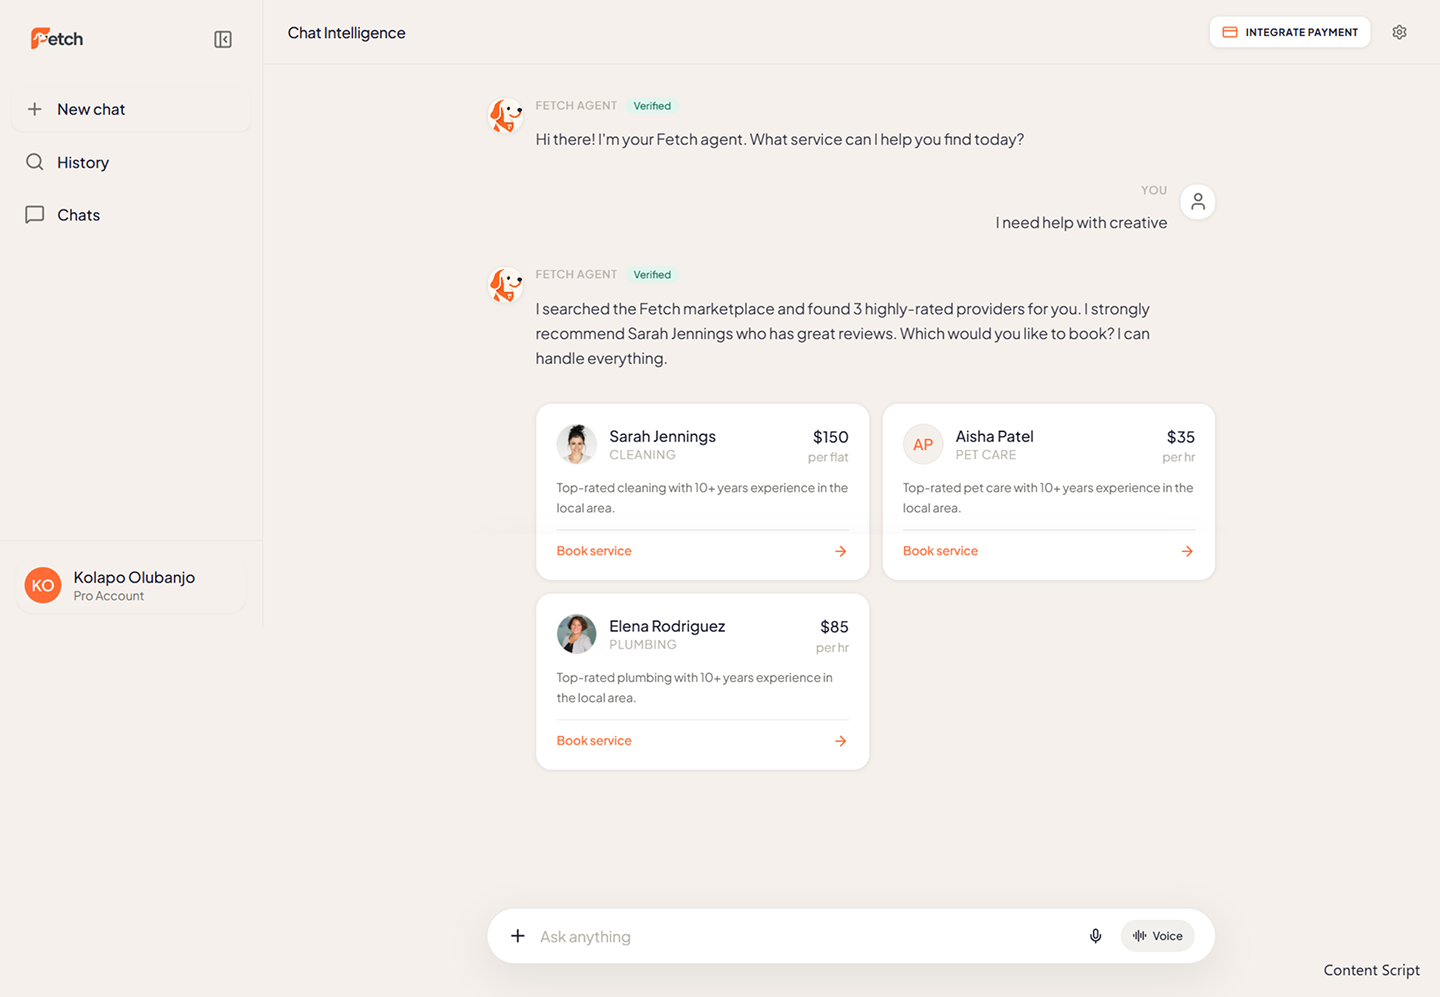The image size is (1440, 997).
Task: Open Kolapo Olubanjo account card
Action: coord(131,586)
